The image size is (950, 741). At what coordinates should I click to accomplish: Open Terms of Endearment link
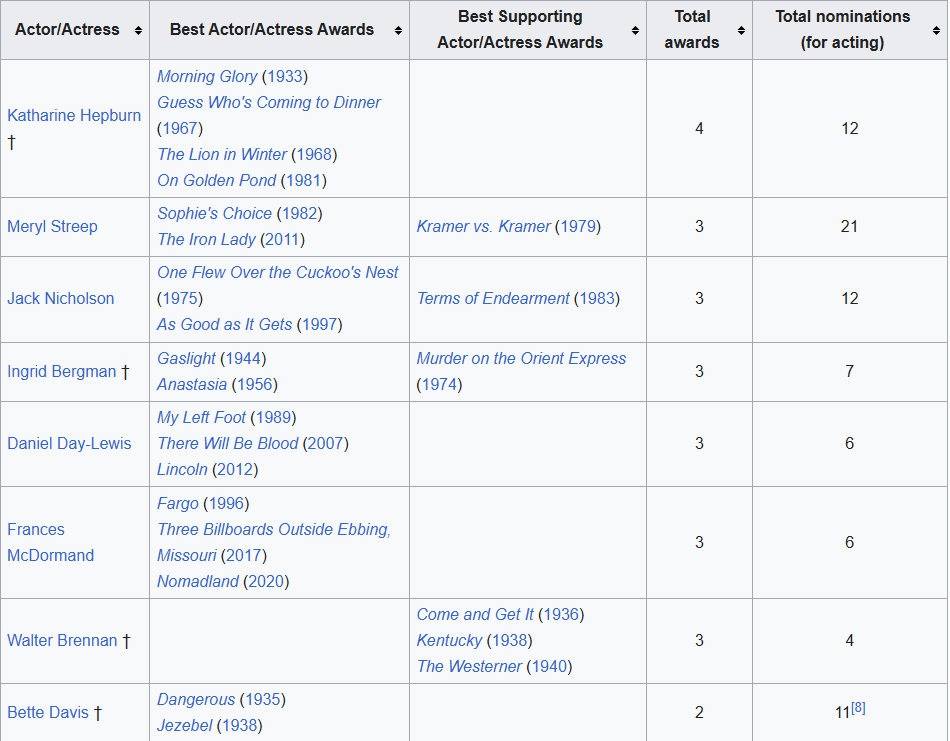(493, 298)
